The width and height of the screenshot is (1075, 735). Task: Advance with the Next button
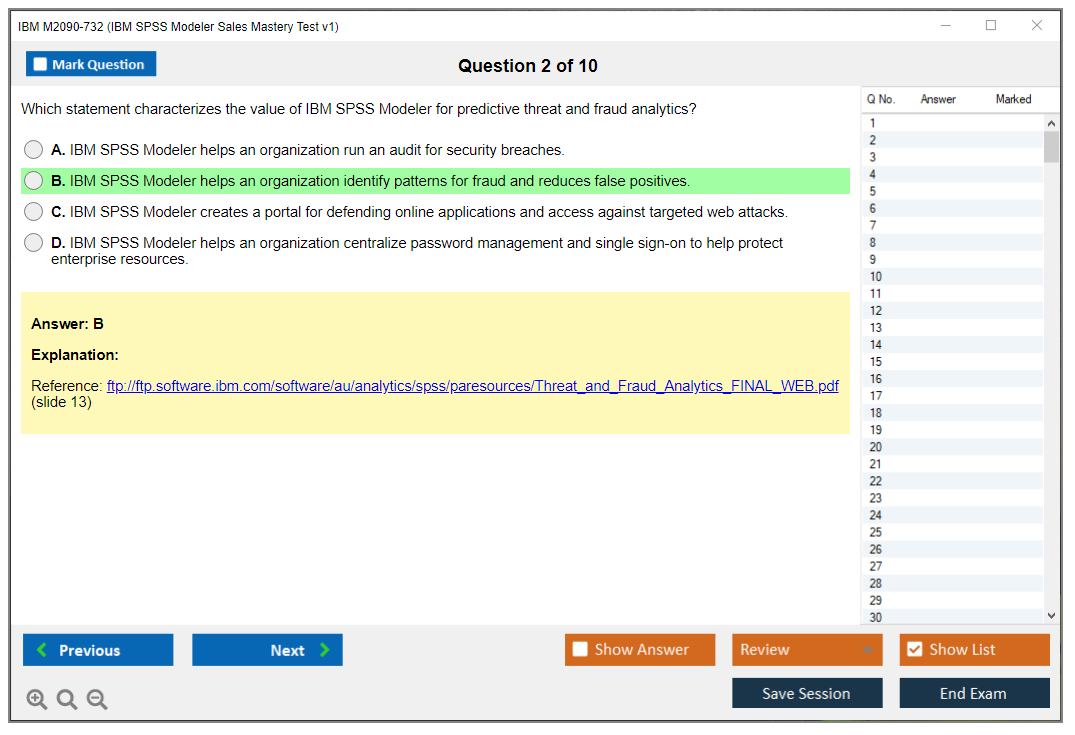coord(267,650)
